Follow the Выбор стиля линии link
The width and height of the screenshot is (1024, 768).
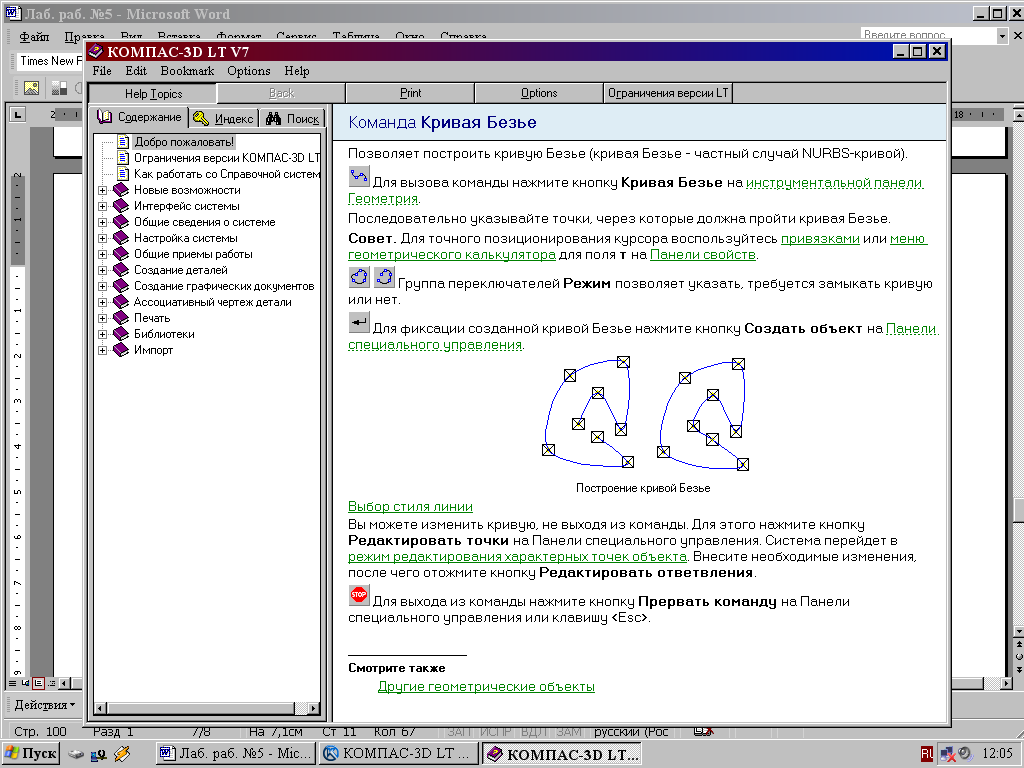(x=410, y=506)
